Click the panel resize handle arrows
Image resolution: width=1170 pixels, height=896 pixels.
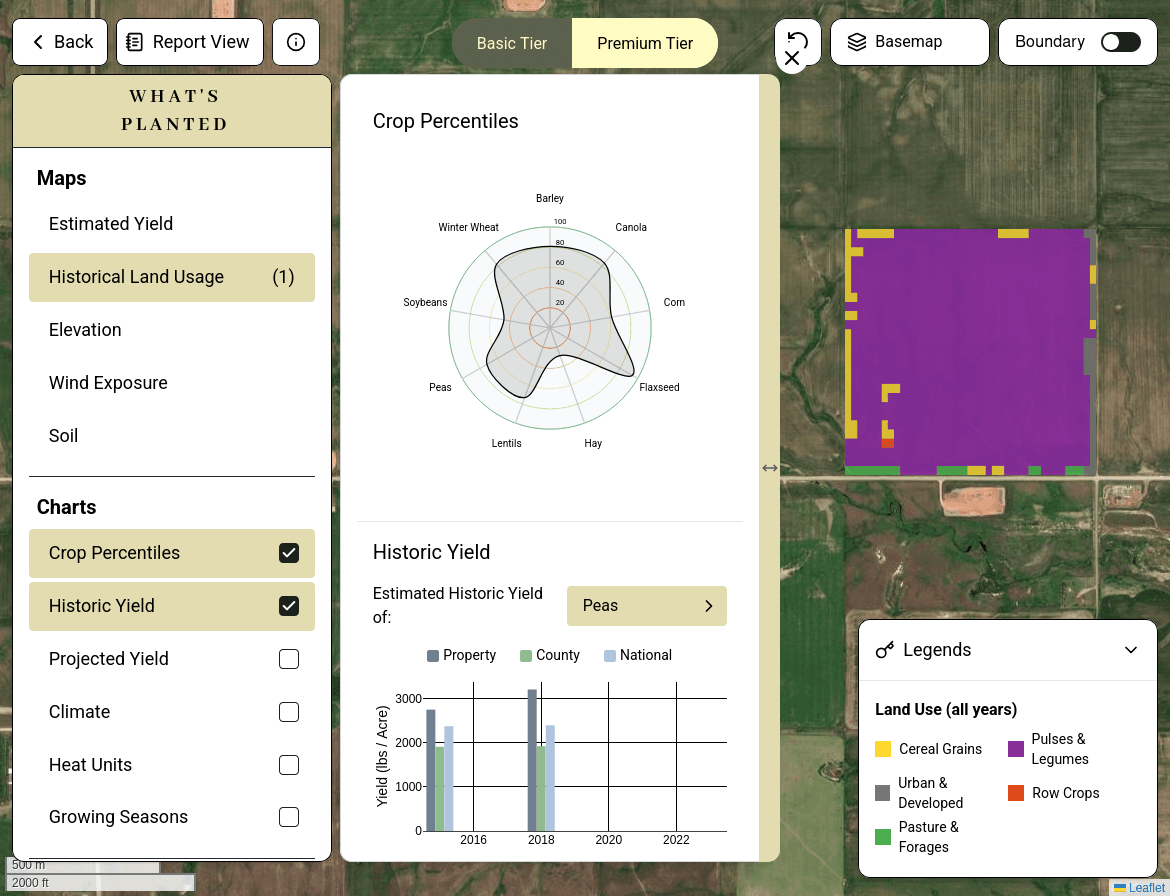click(x=769, y=467)
